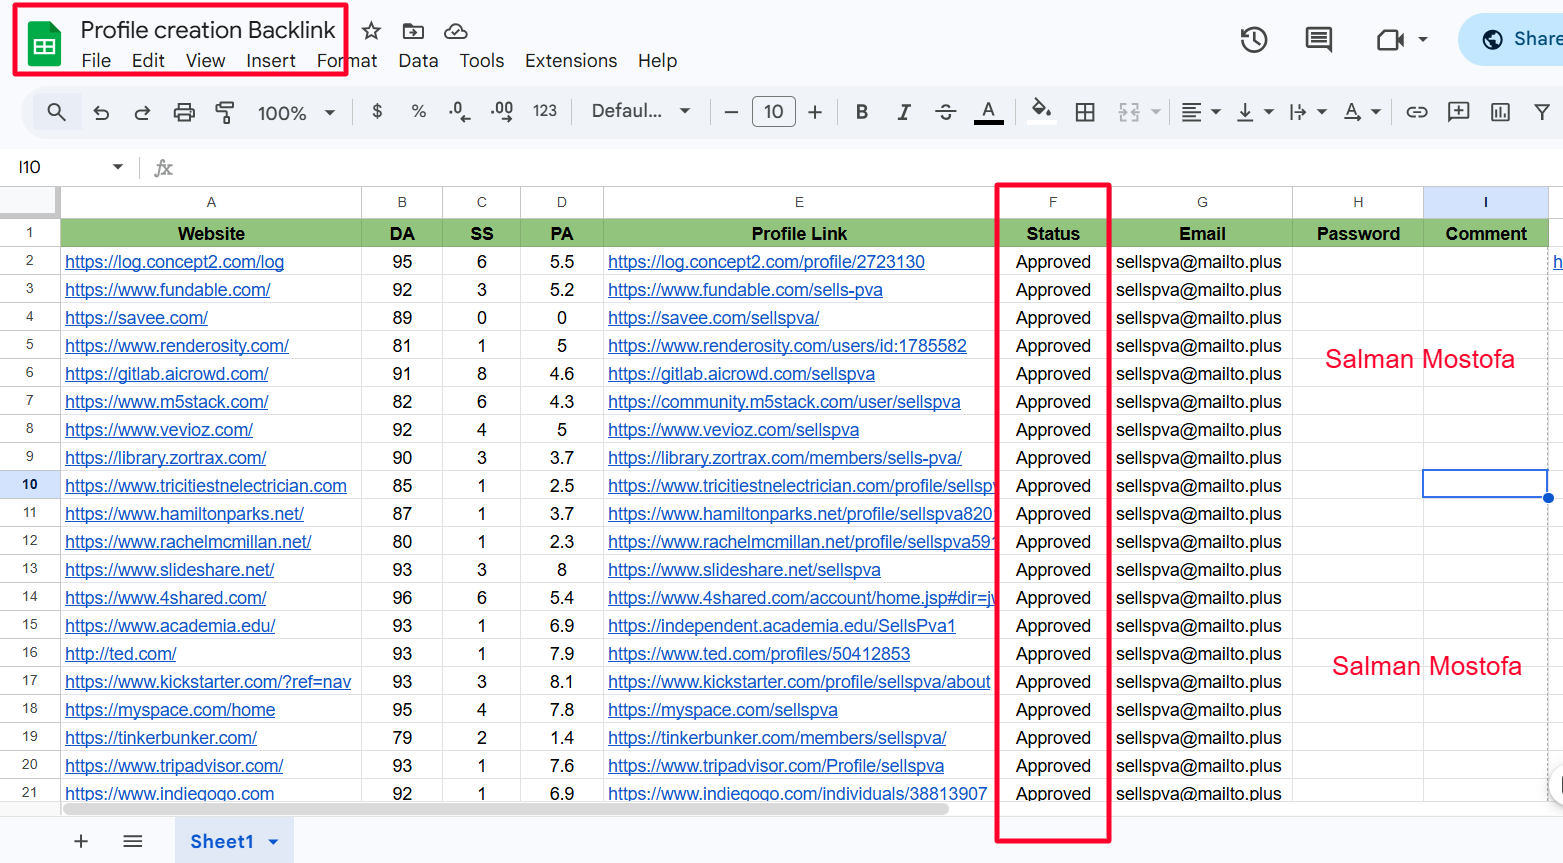Viewport: 1563px width, 863px height.
Task: Toggle bold formatting
Action: click(x=862, y=112)
